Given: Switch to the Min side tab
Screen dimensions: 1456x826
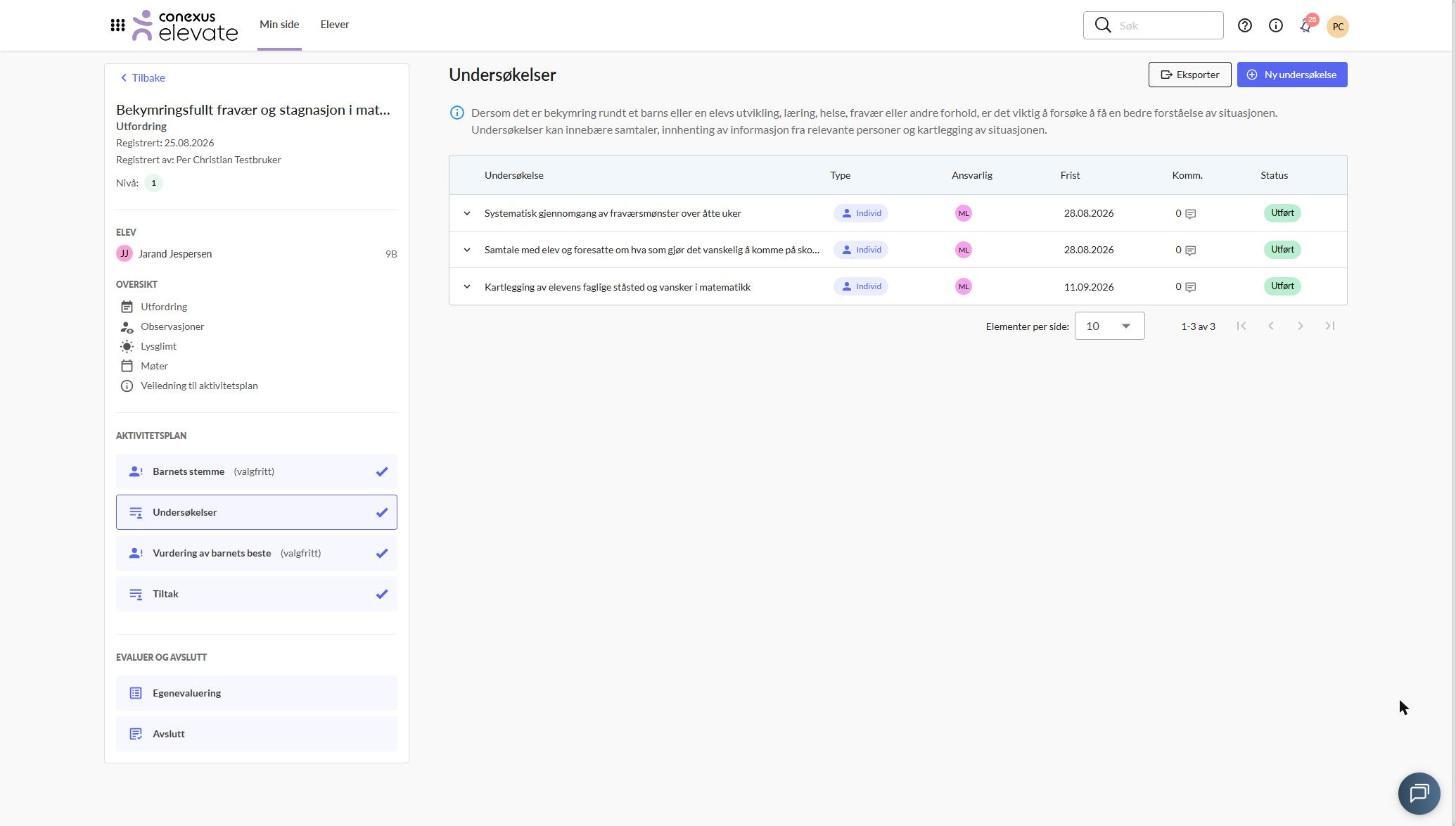Looking at the screenshot, I should [279, 25].
